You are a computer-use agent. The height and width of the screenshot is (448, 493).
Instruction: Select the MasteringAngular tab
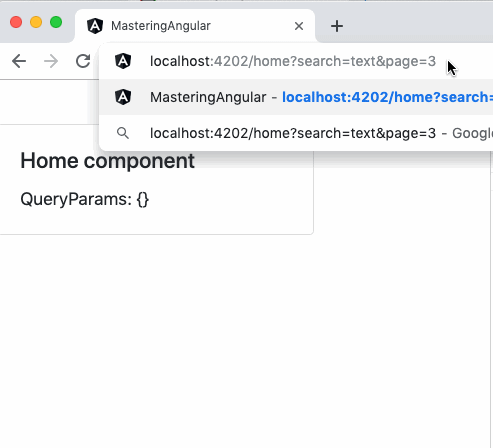[195, 26]
